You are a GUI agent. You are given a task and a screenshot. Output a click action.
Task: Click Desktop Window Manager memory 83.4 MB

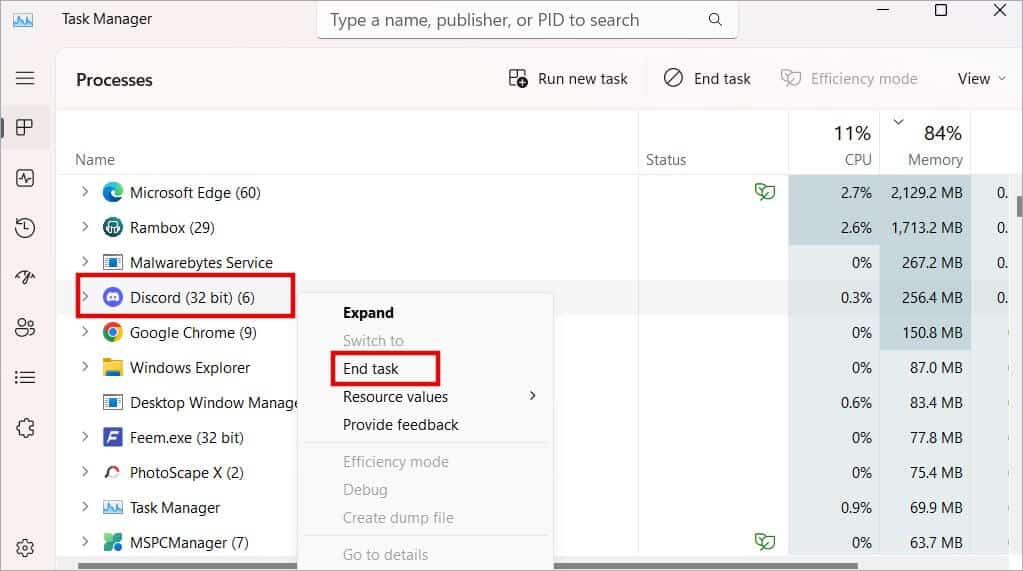pyautogui.click(x=936, y=403)
